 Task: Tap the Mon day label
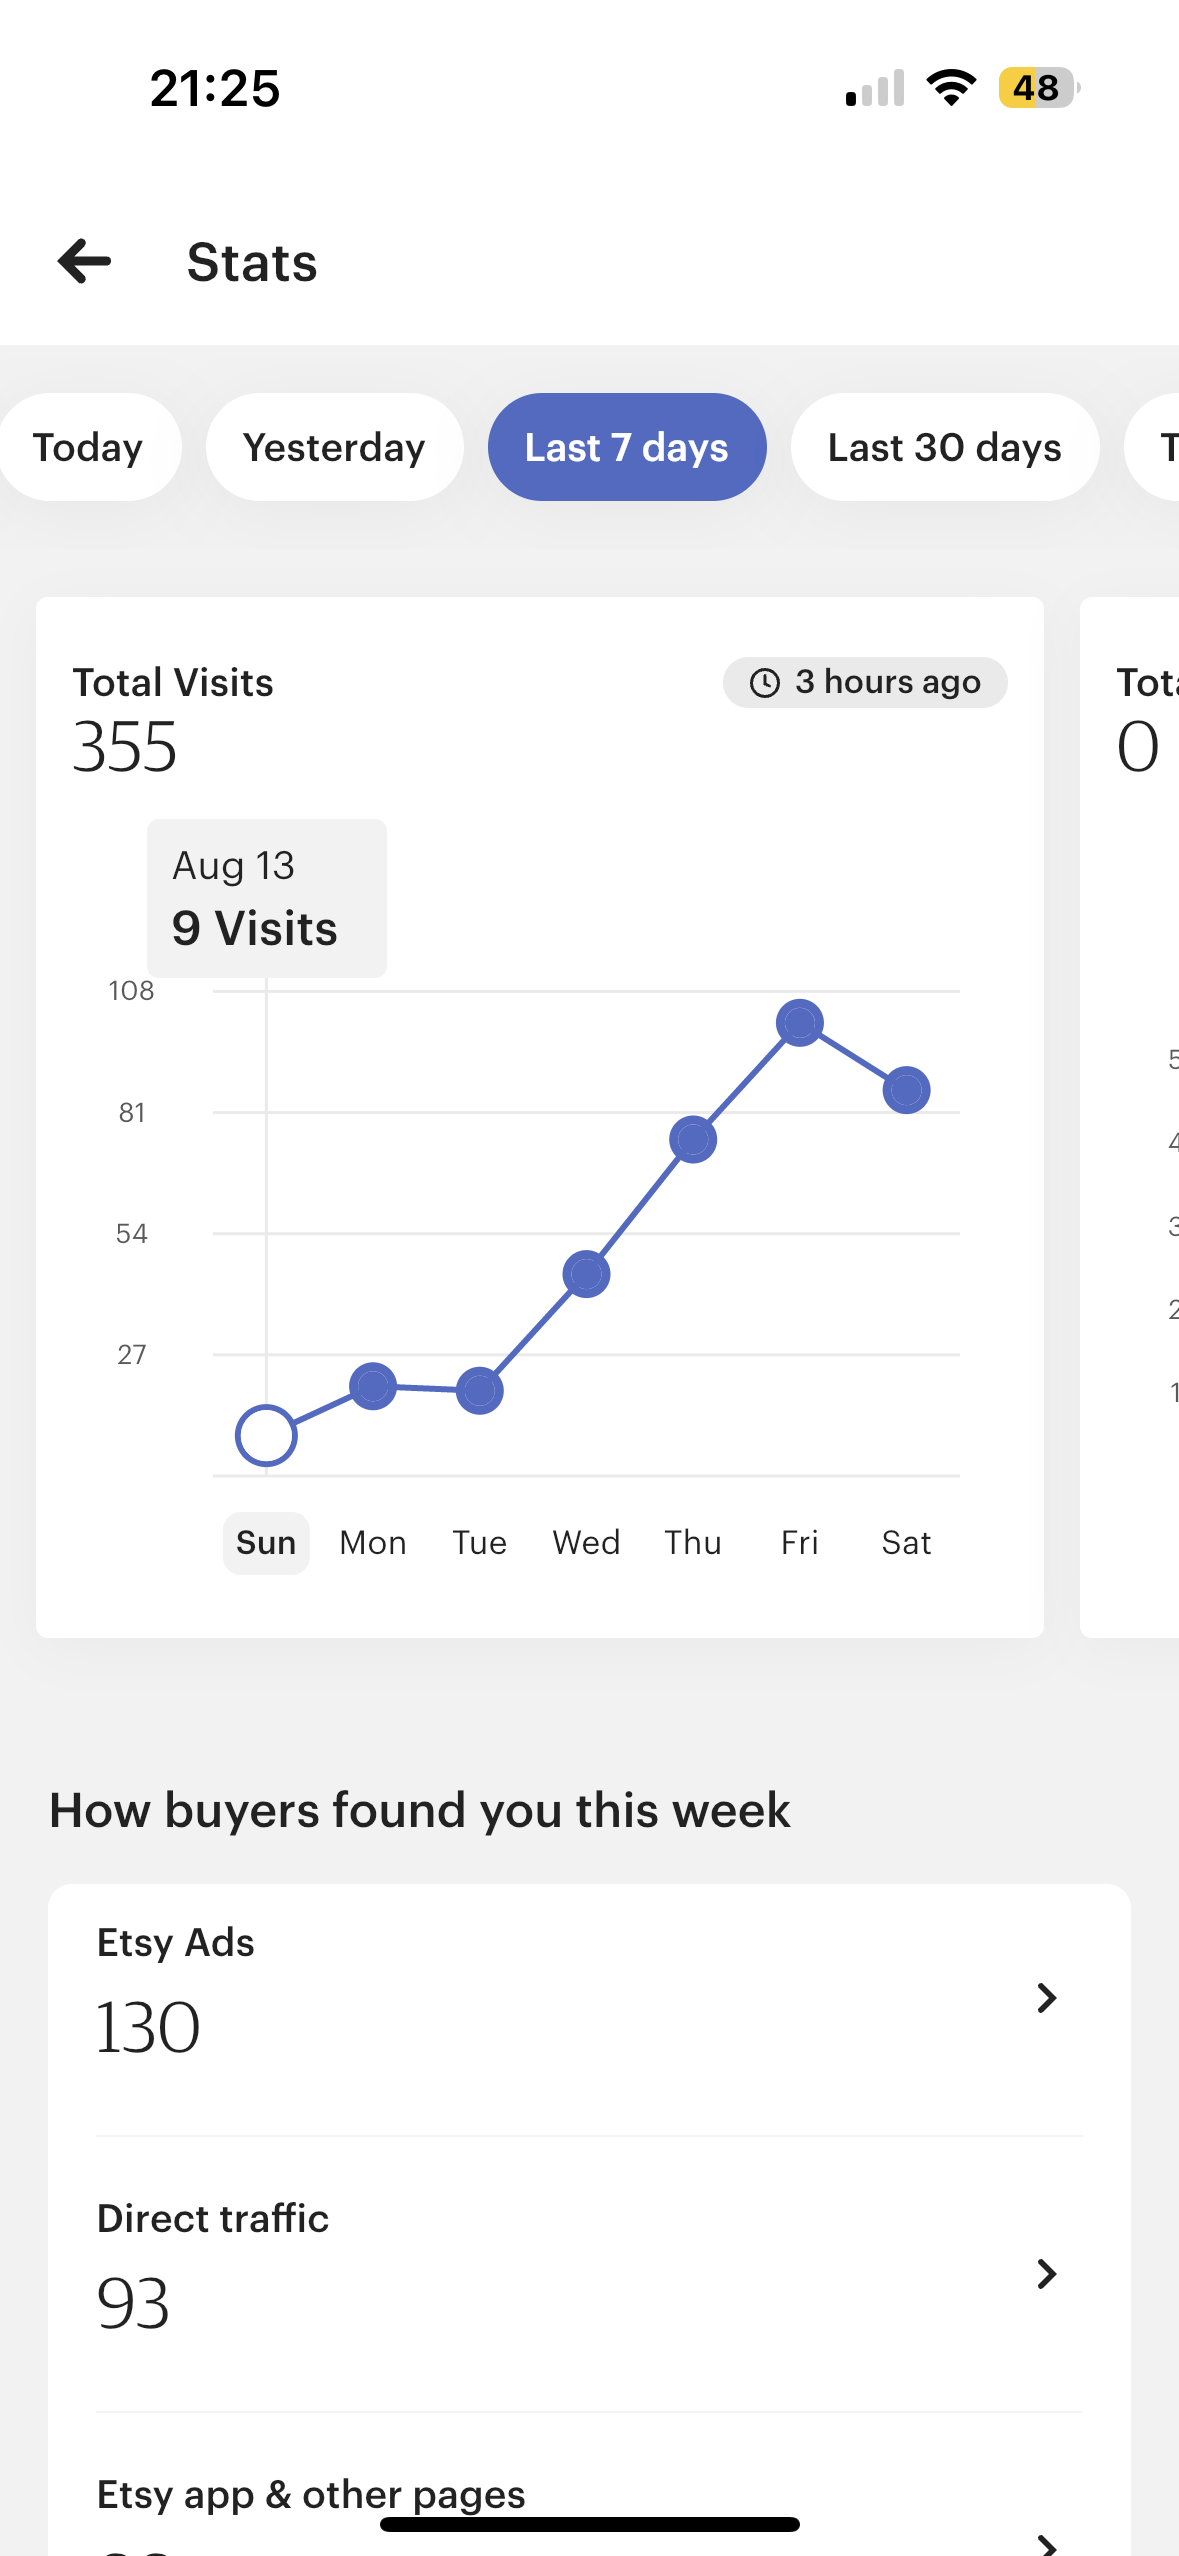(373, 1543)
